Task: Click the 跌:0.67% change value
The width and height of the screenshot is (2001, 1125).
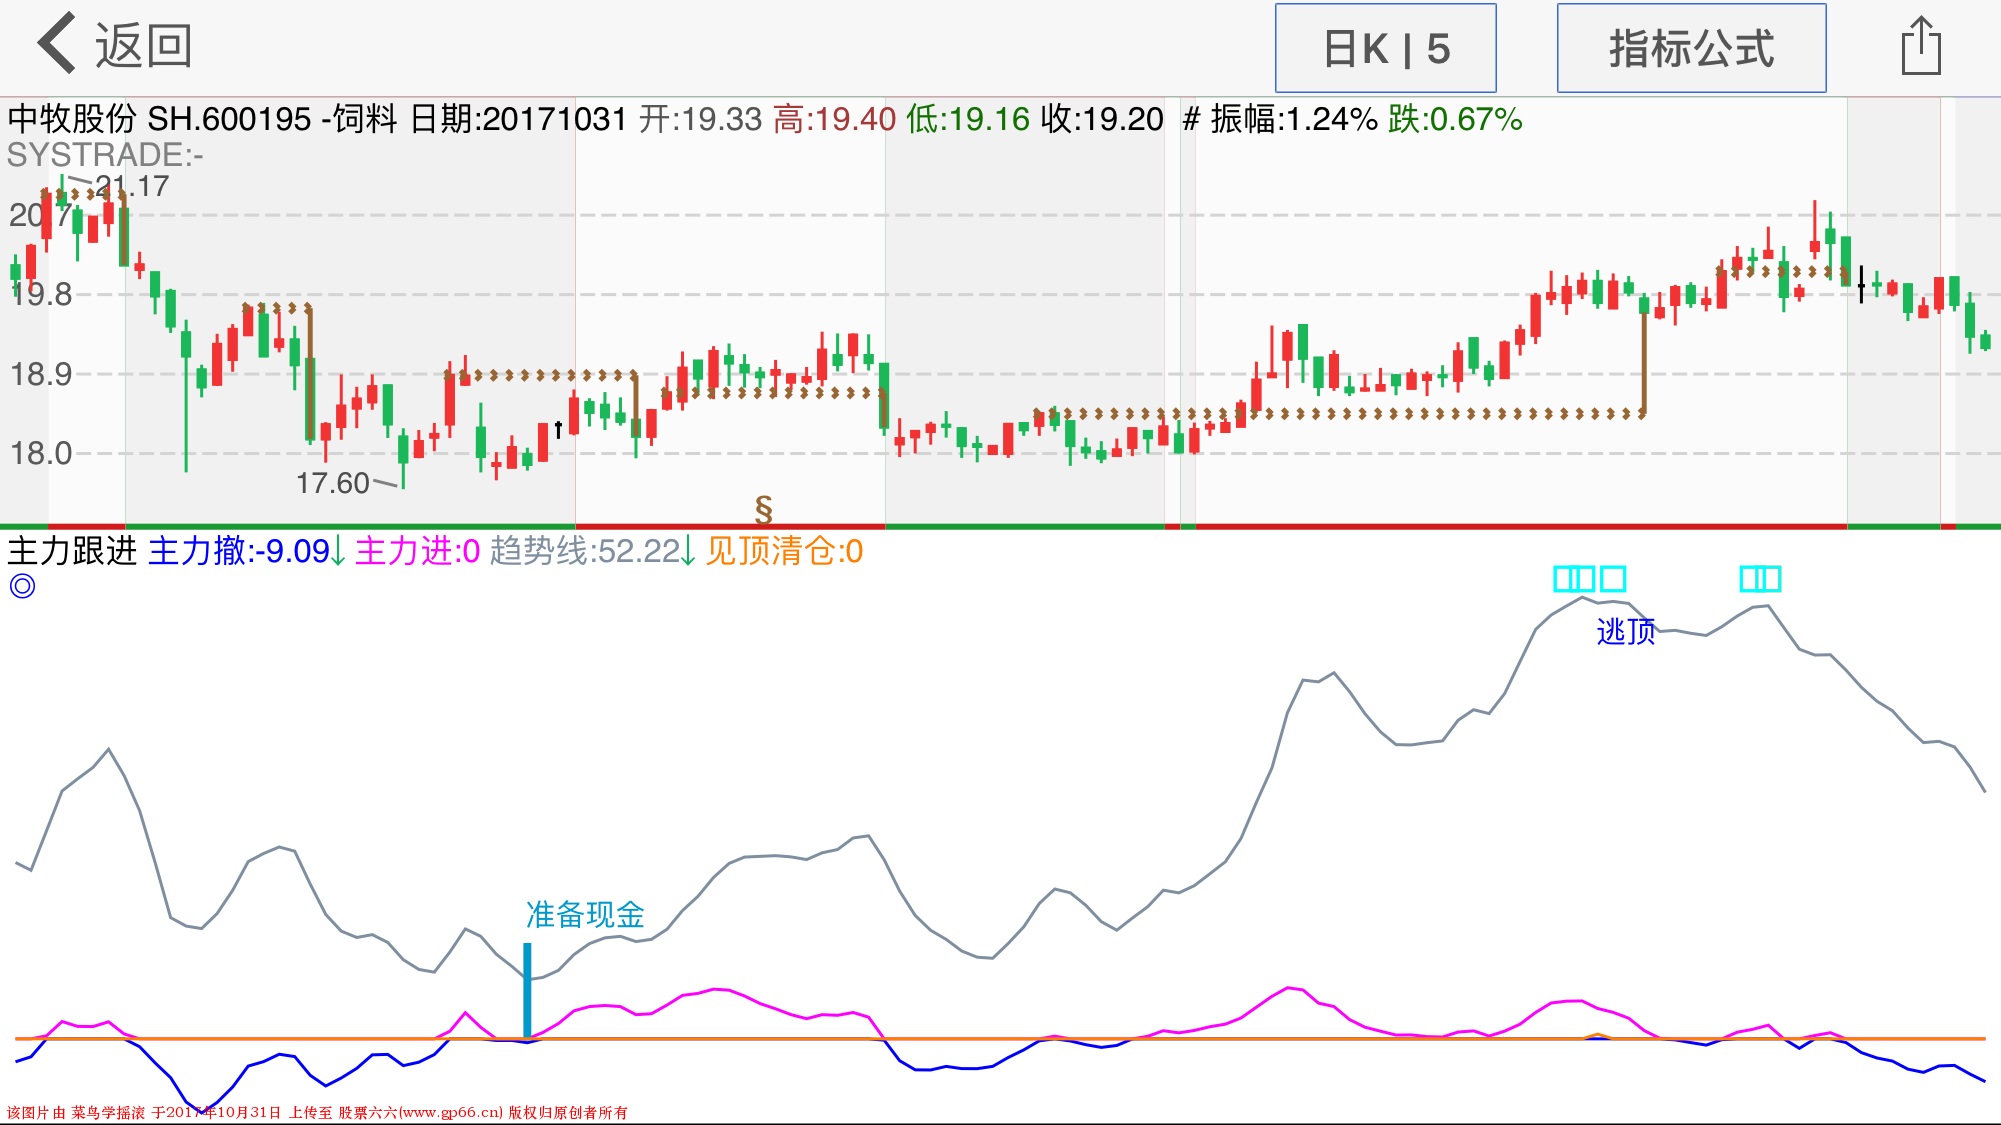Action: pos(1455,119)
